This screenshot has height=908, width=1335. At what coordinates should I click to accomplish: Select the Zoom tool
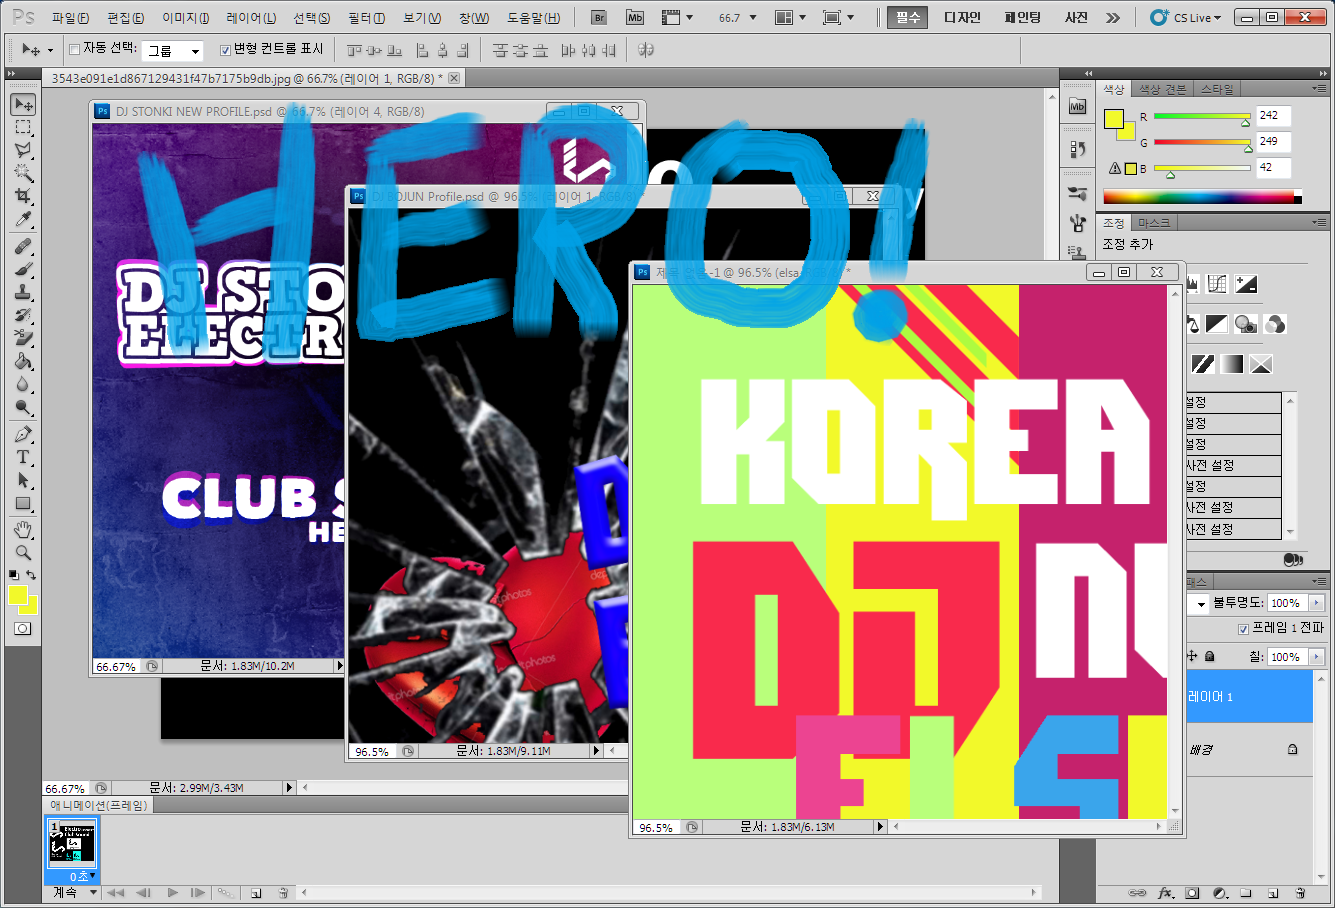pyautogui.click(x=23, y=552)
